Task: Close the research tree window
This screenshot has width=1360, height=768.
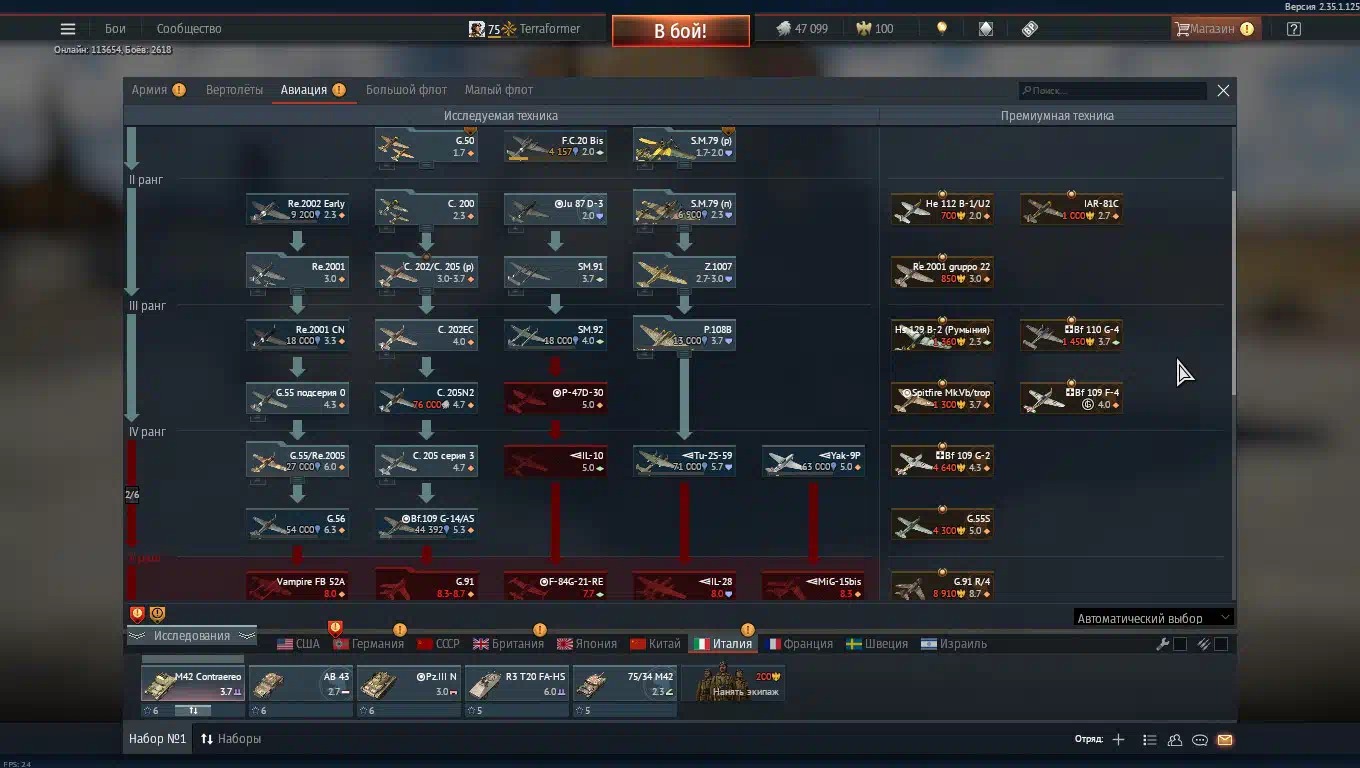Action: click(1223, 91)
